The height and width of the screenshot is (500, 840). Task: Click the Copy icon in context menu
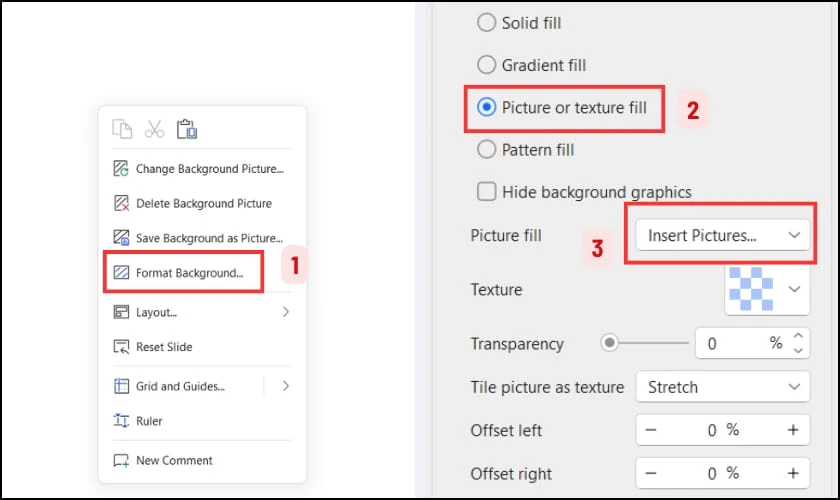[x=122, y=129]
